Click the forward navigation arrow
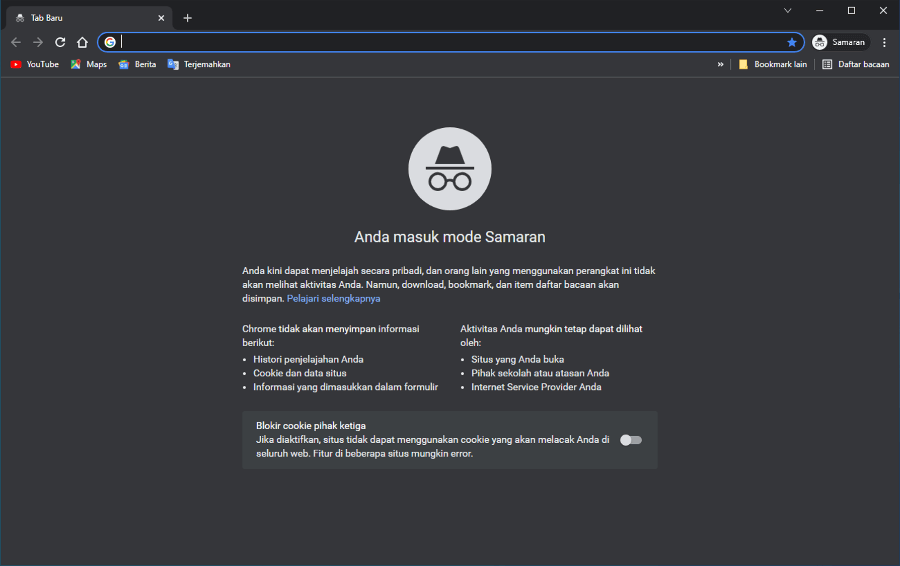This screenshot has height=566, width=900. (38, 42)
